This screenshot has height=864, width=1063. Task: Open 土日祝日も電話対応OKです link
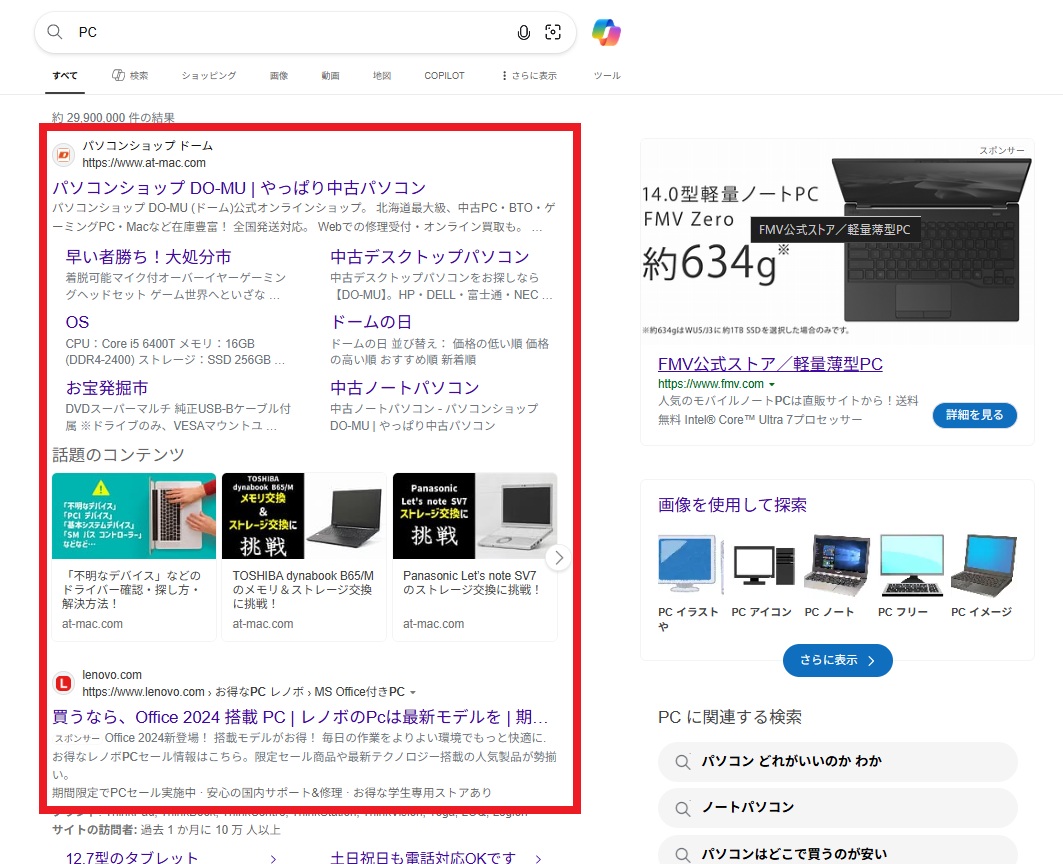pyautogui.click(x=423, y=858)
